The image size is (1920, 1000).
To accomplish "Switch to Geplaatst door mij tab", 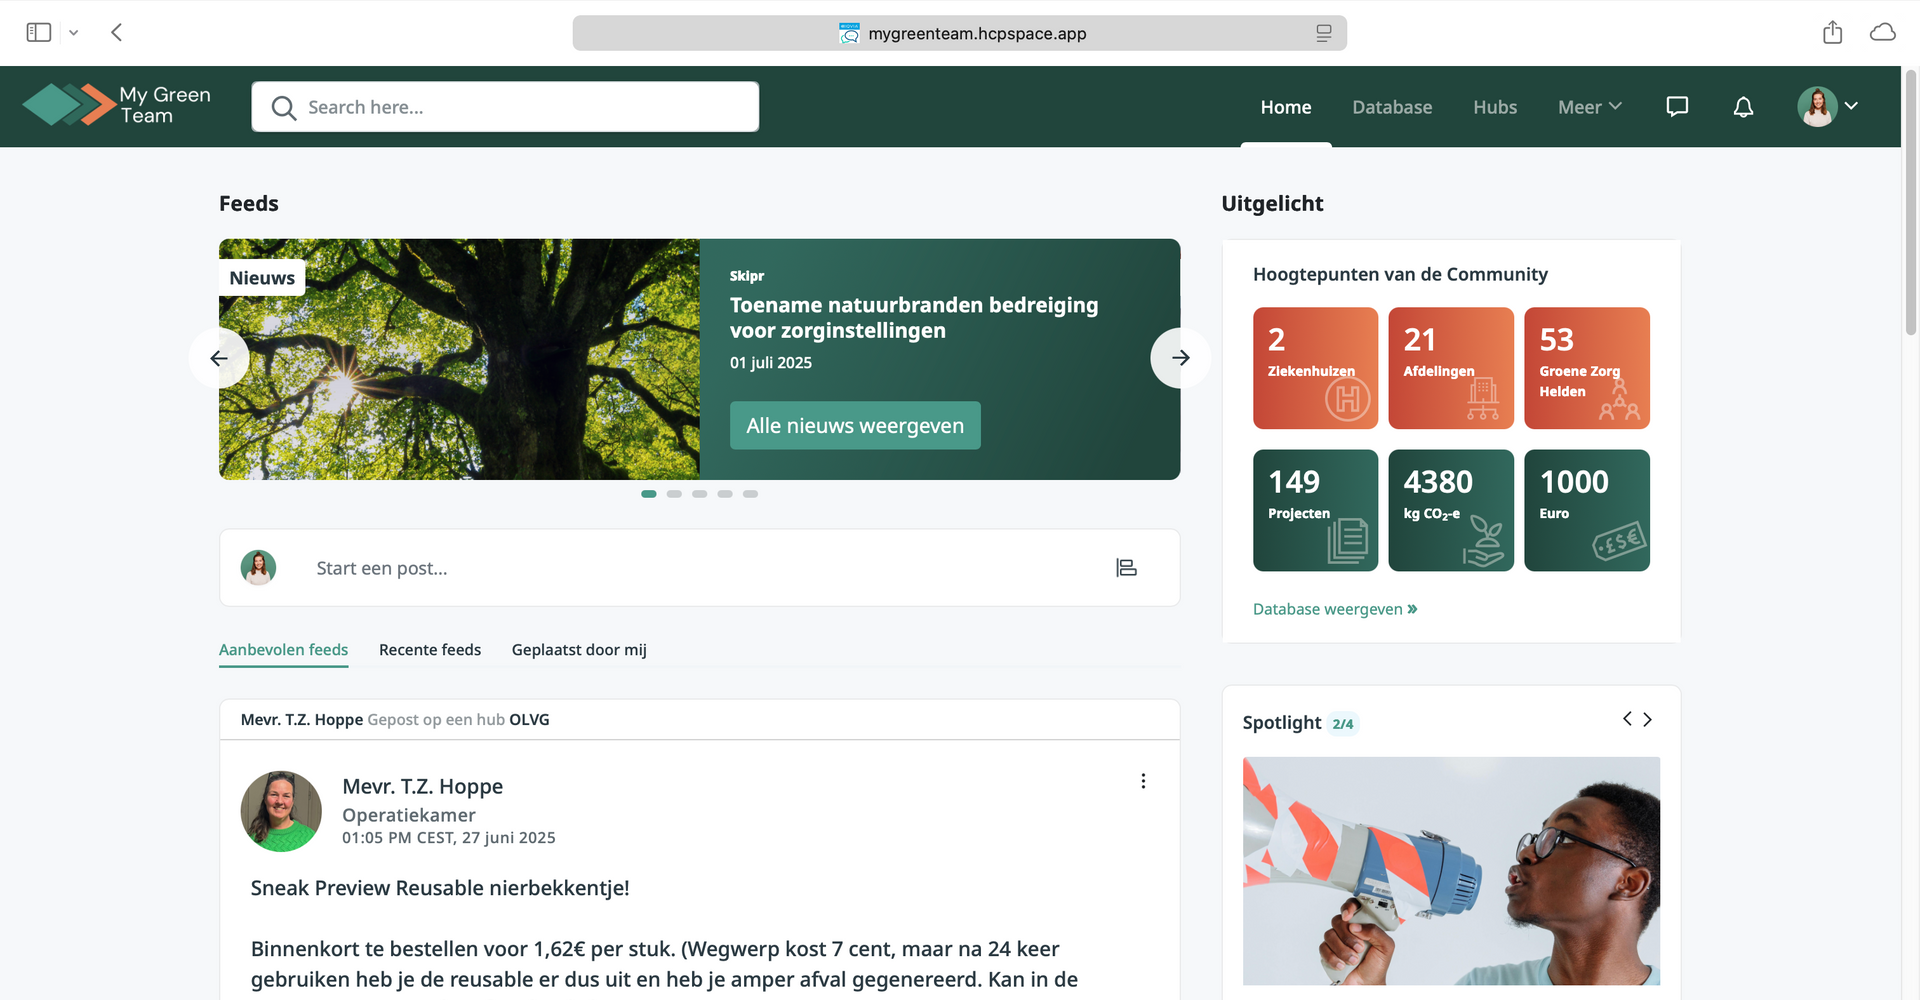I will (x=579, y=650).
